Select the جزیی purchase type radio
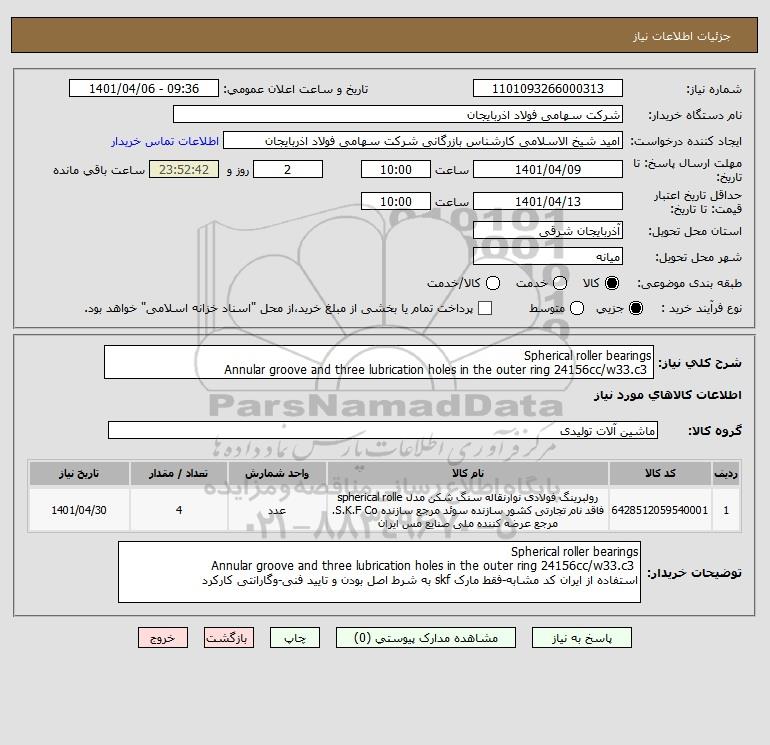 635,308
